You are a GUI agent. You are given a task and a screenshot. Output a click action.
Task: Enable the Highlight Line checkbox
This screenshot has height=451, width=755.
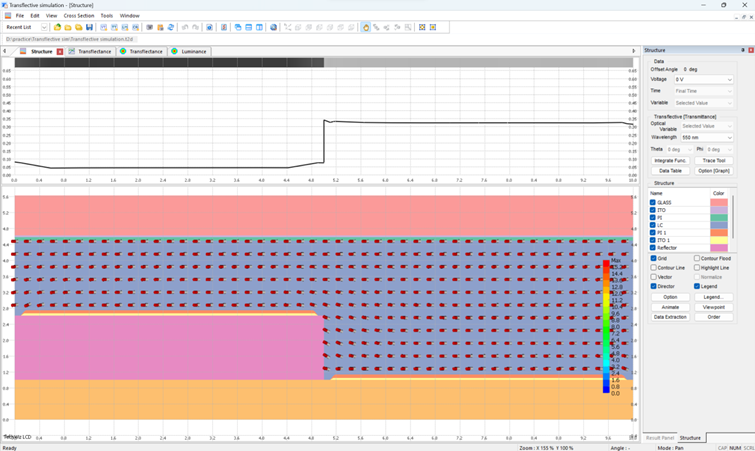697,268
